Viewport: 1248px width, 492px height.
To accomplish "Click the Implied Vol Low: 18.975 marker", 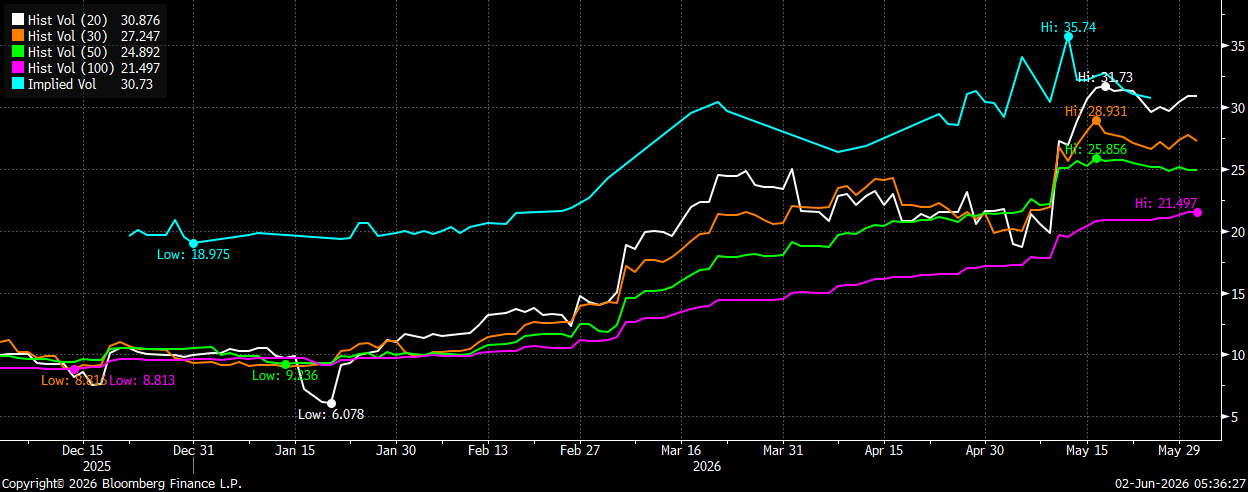I will (x=193, y=243).
